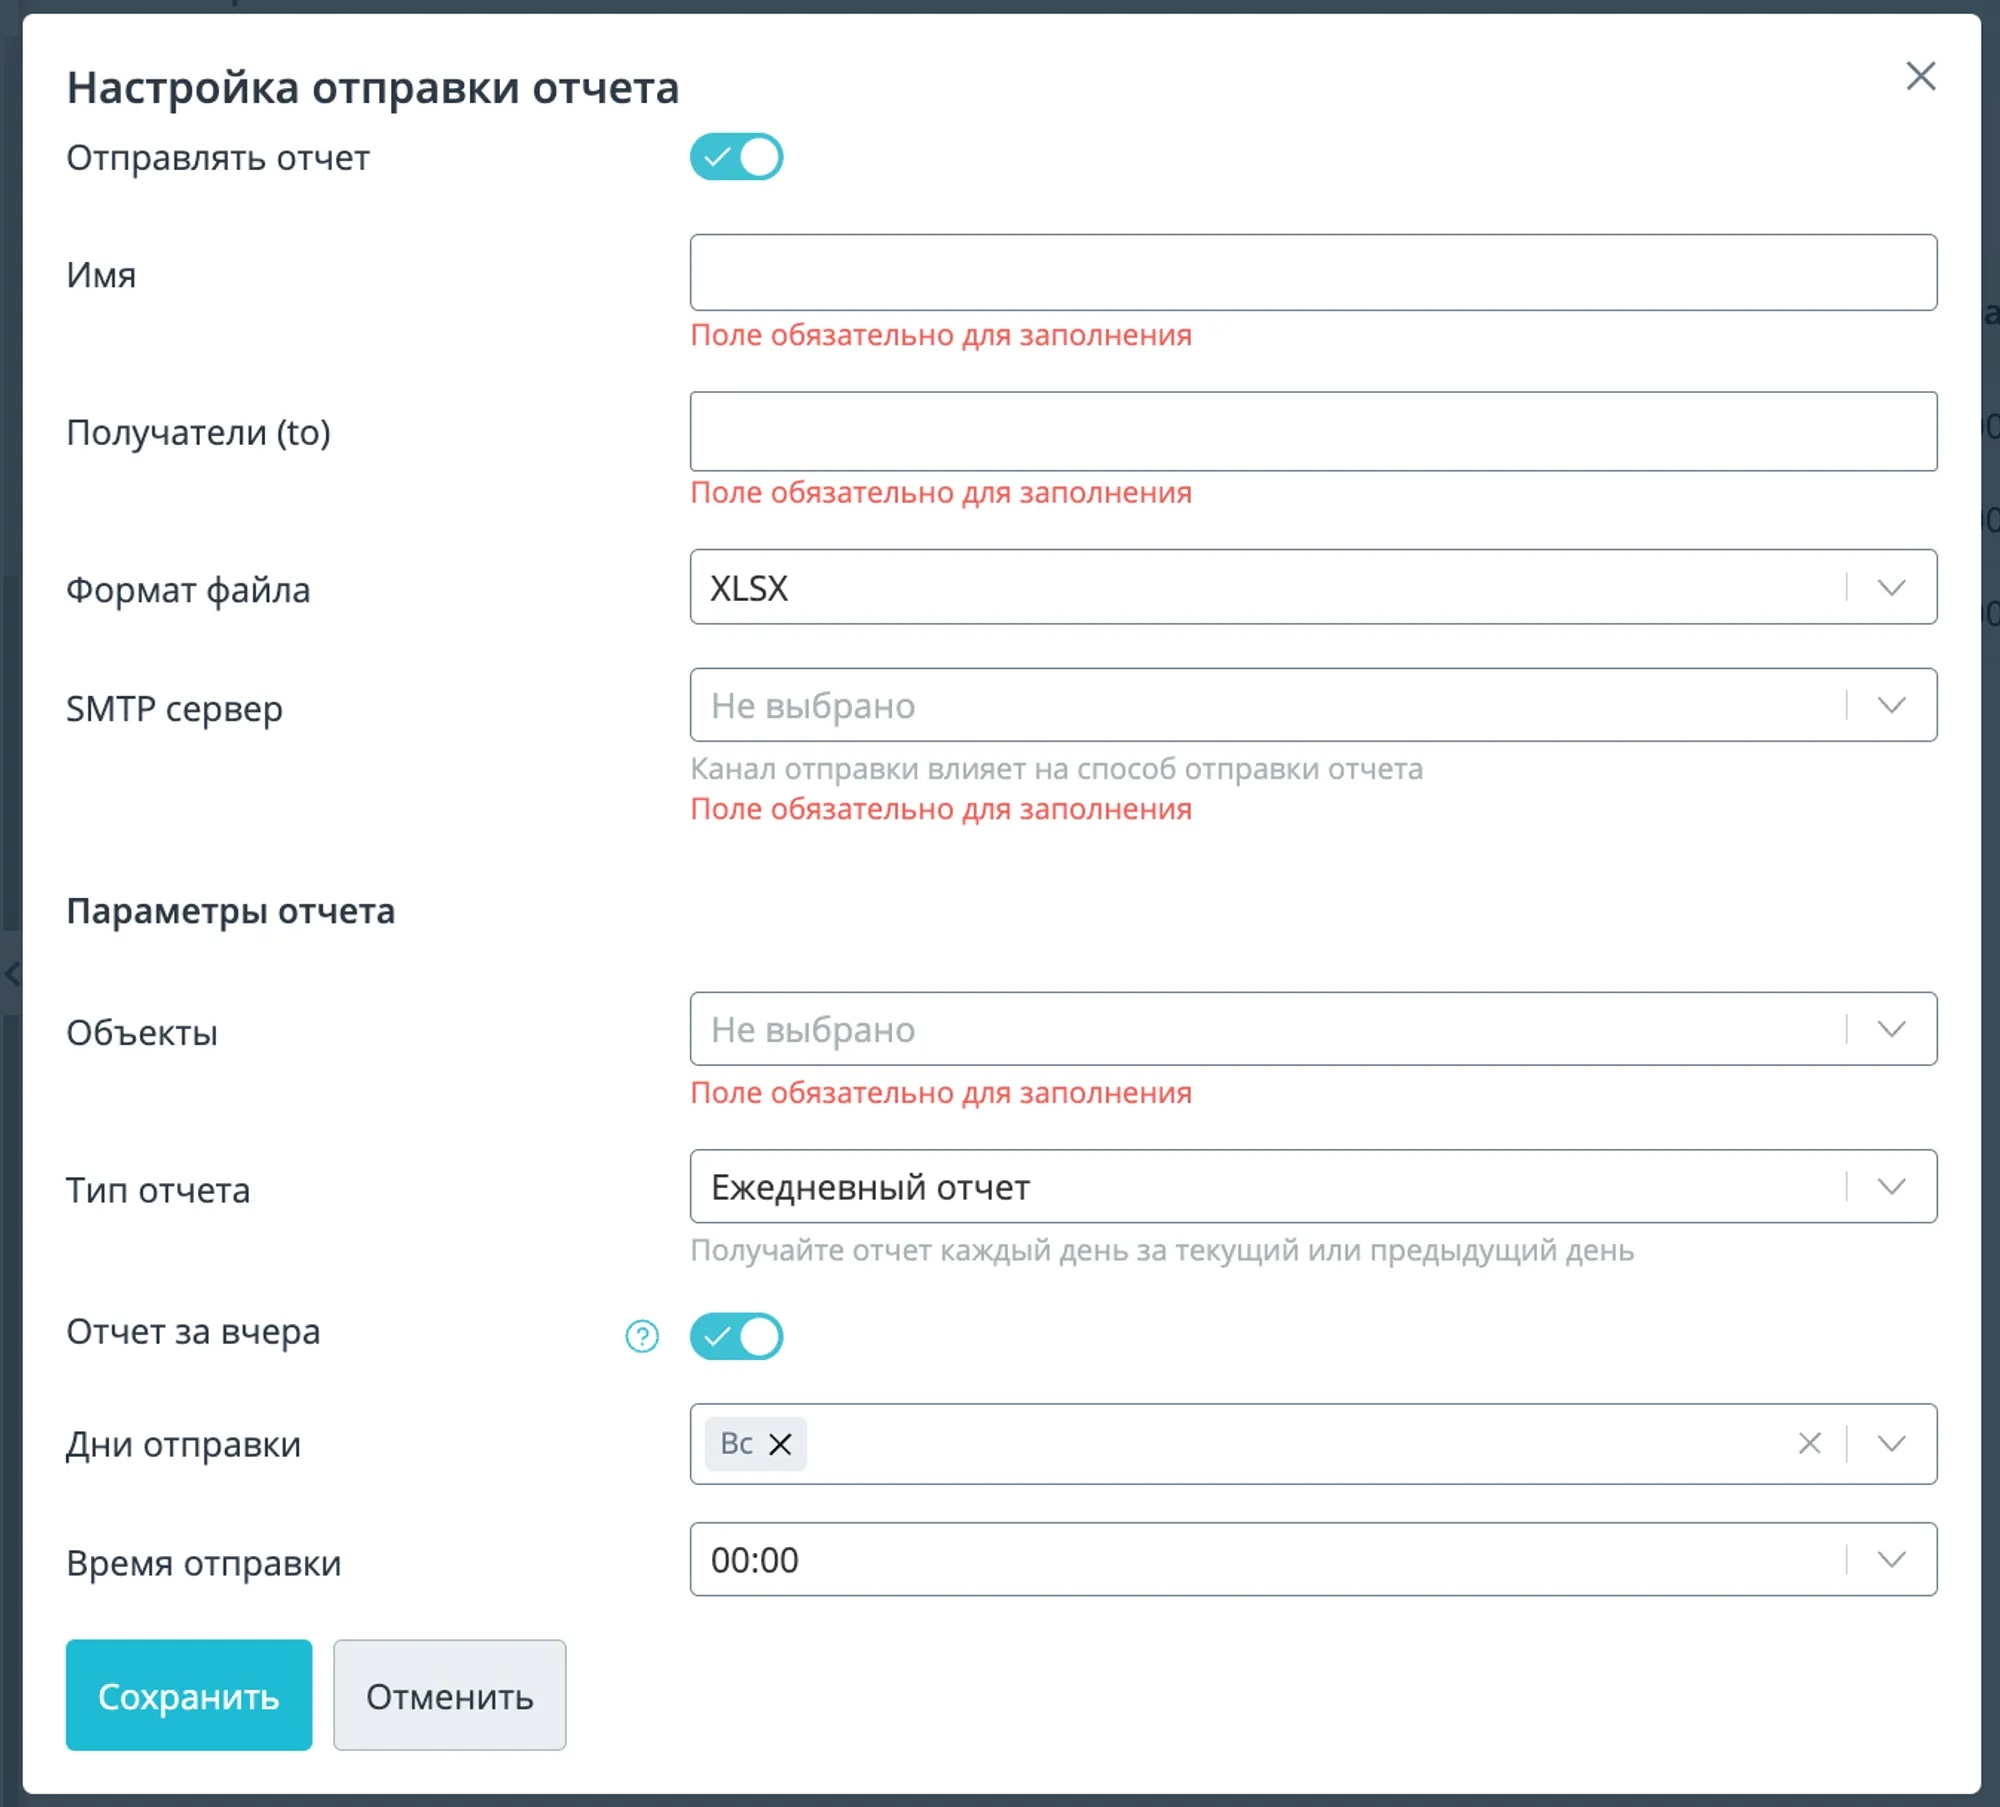Remove the Вс tag from Дни отправки
Screen dimensions: 2000x1807
[x=780, y=1444]
